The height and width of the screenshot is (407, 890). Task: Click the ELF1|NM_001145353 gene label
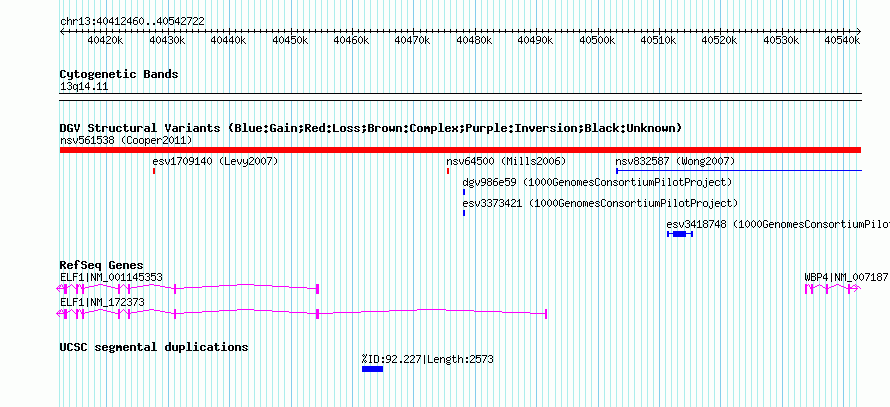click(x=111, y=277)
